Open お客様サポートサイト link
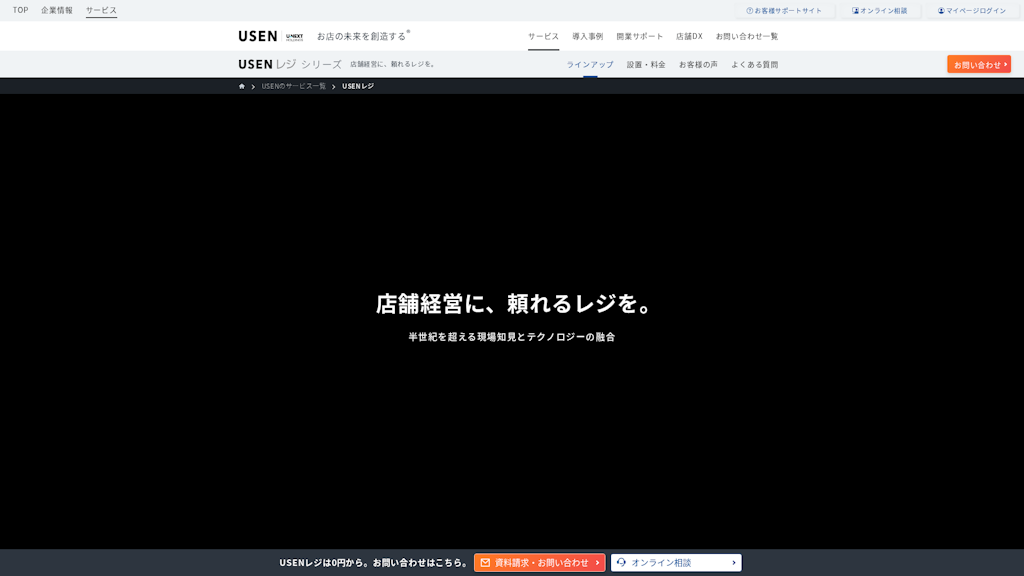Image resolution: width=1024 pixels, height=576 pixels. 784,10
